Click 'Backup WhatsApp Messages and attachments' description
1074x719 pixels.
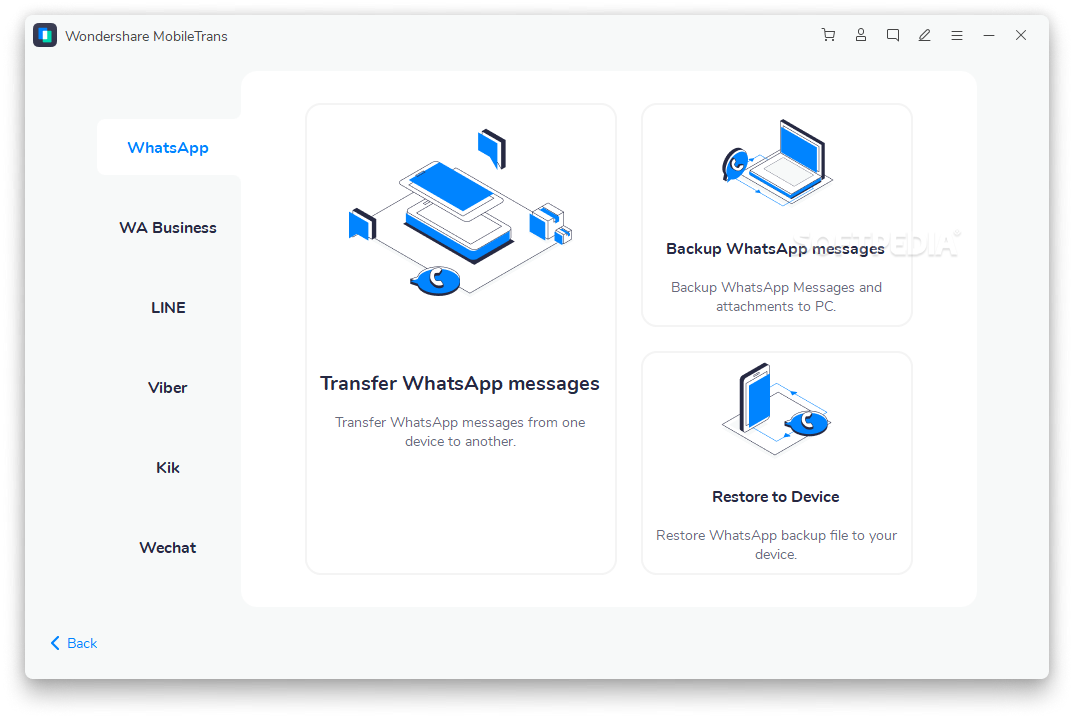coord(776,297)
